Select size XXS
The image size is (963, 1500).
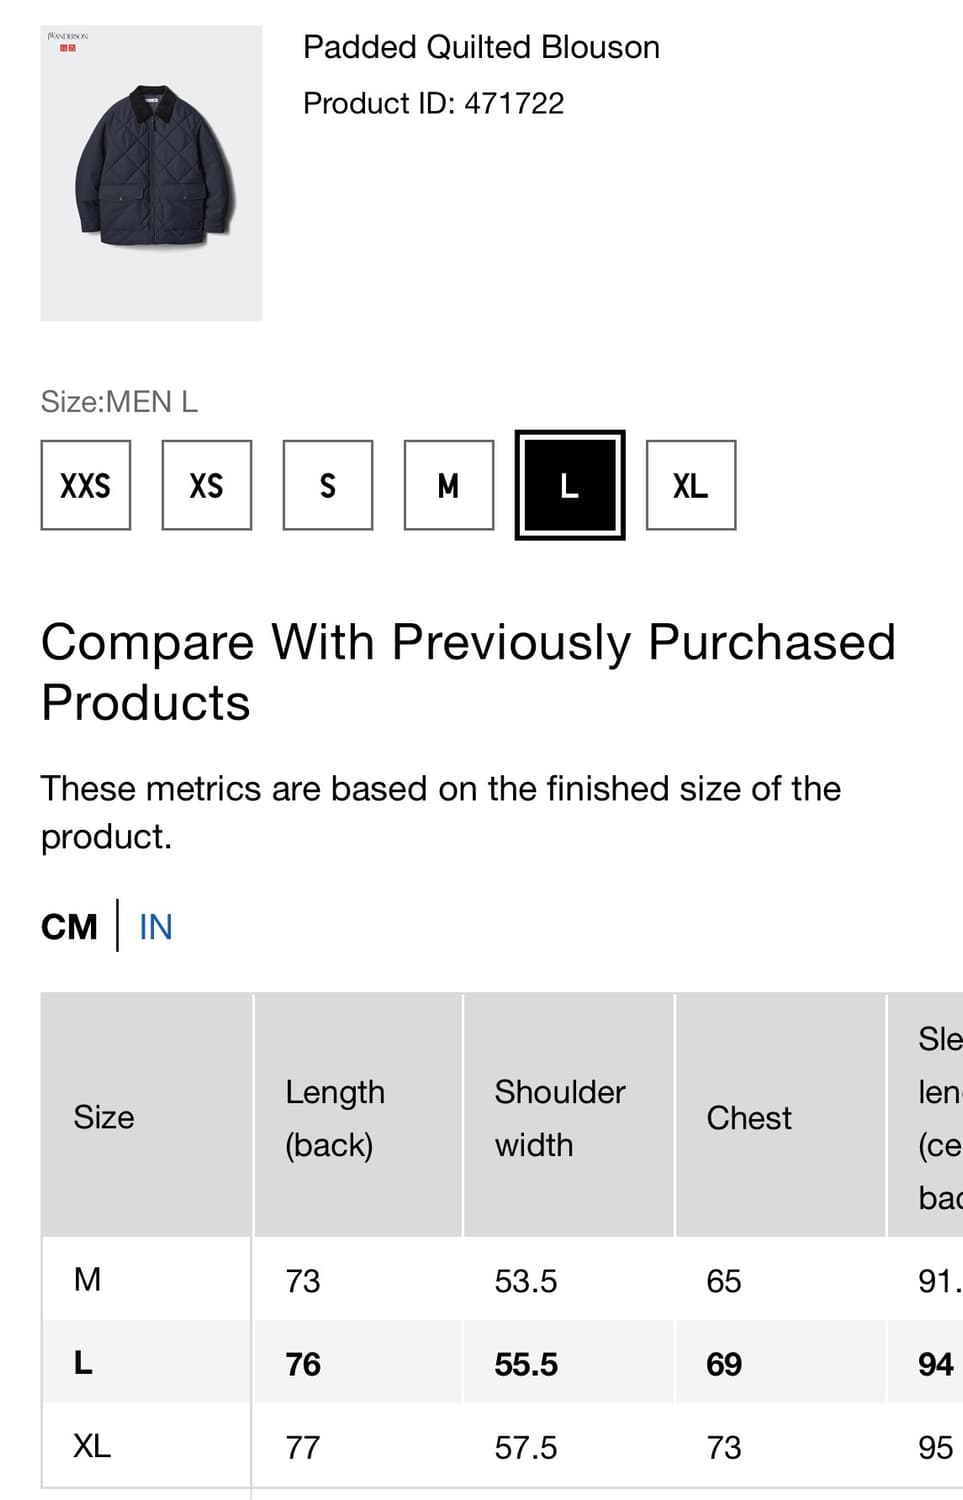pyautogui.click(x=86, y=485)
